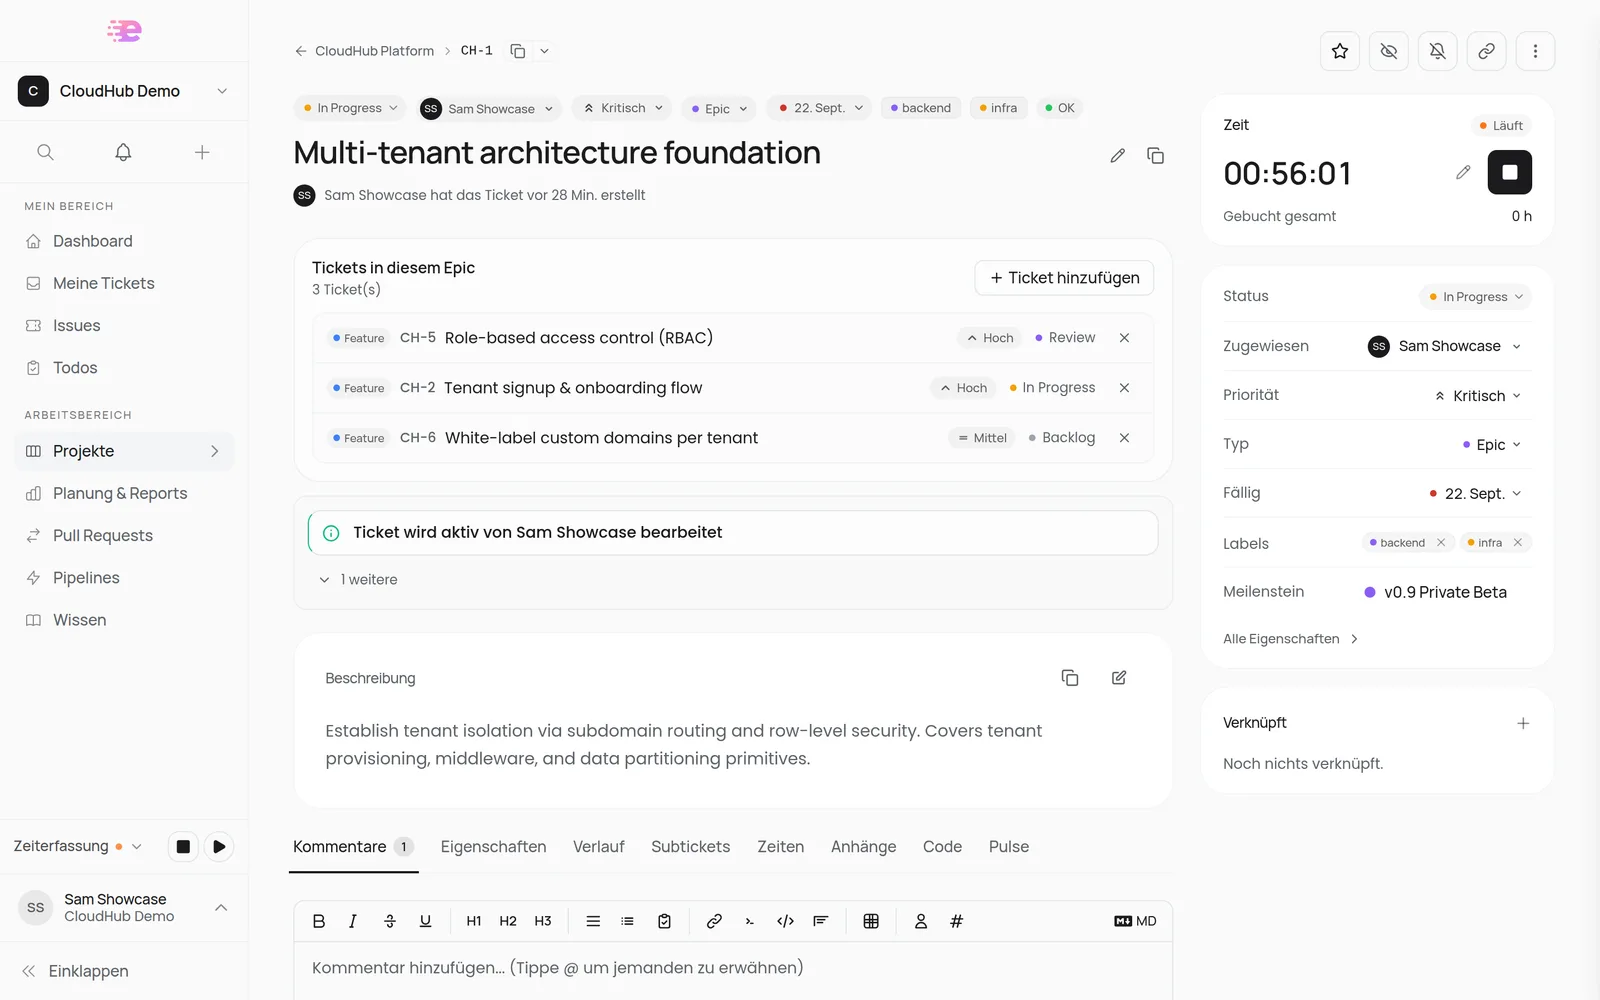Open the three-dot more options menu
The width and height of the screenshot is (1600, 1000).
point(1536,51)
